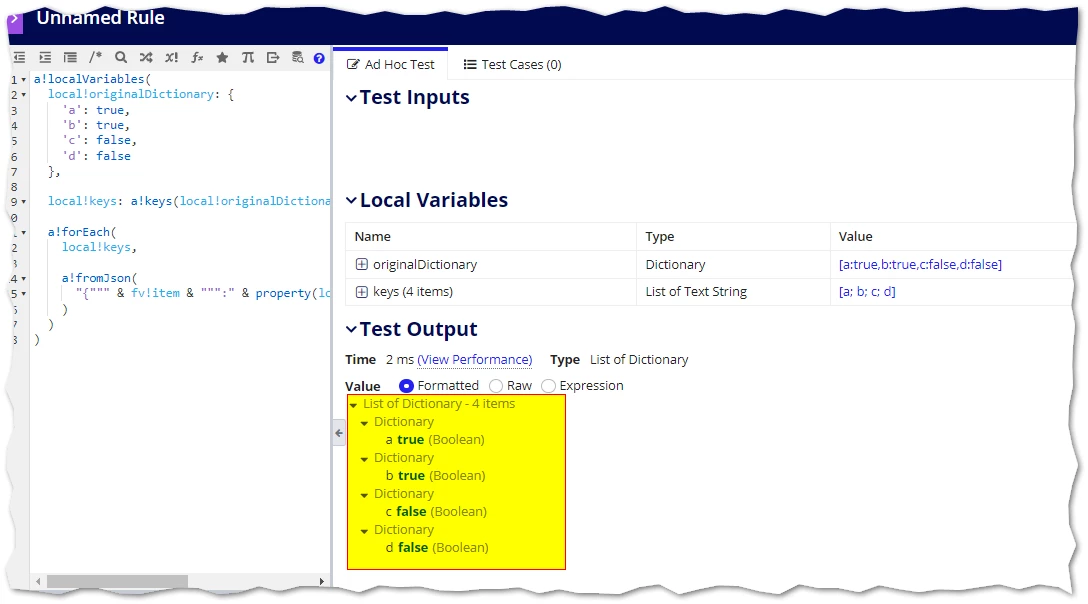
Task: Toggle comment with the /* icon
Action: (95, 57)
